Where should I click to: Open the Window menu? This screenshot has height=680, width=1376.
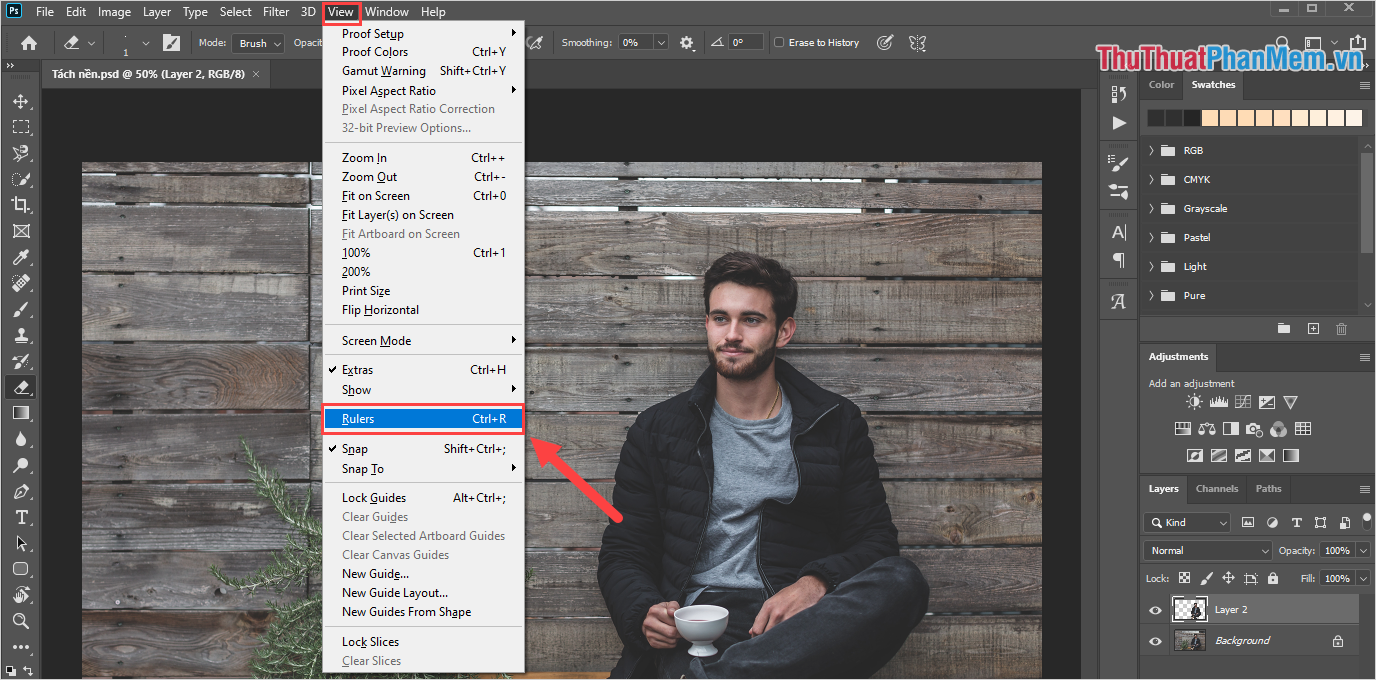pos(386,12)
